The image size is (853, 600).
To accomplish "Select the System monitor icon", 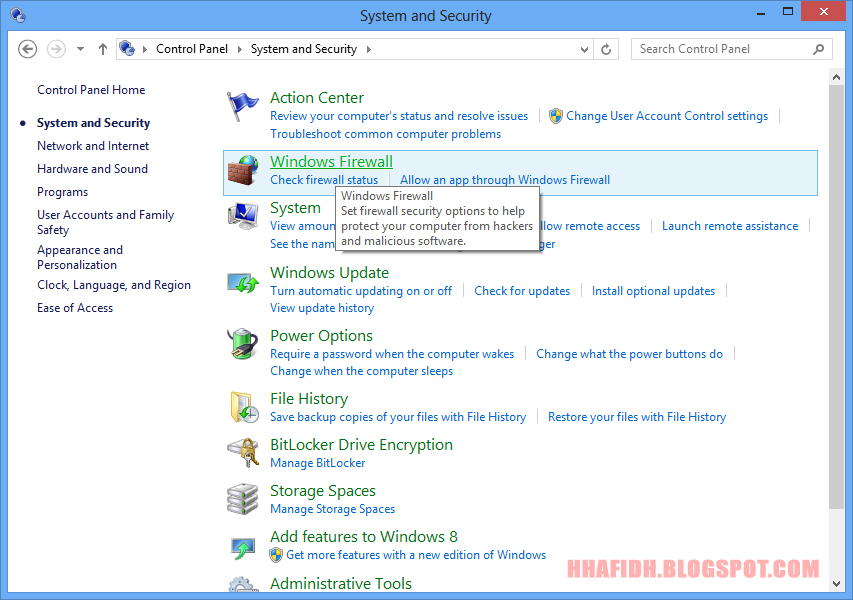I will [x=241, y=216].
